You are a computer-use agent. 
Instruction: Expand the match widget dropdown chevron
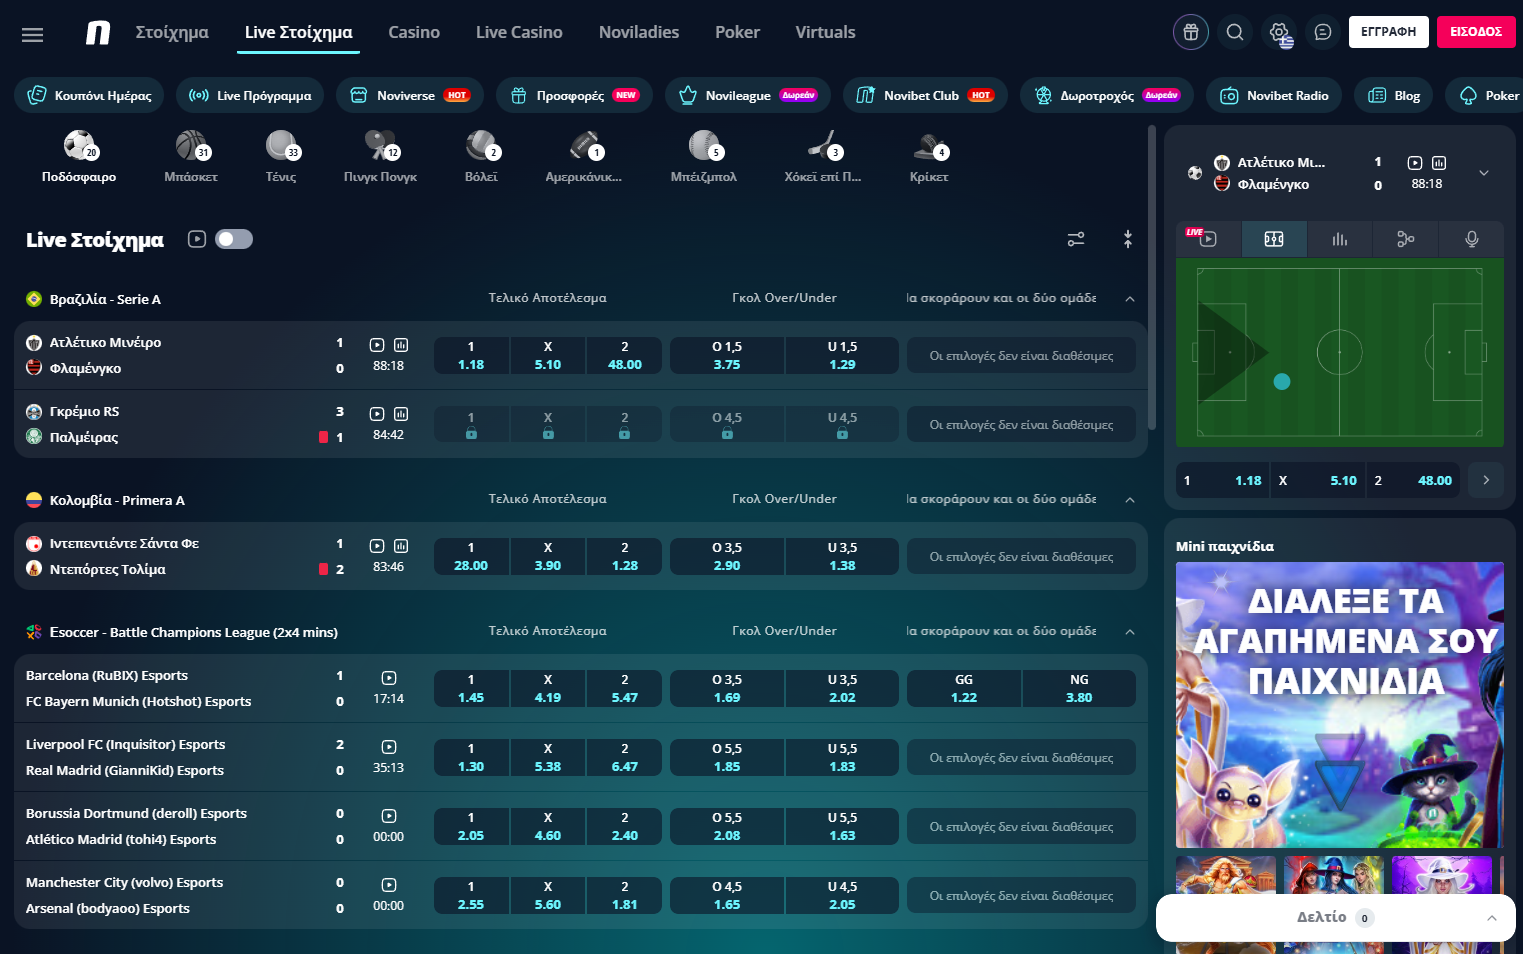[1484, 173]
